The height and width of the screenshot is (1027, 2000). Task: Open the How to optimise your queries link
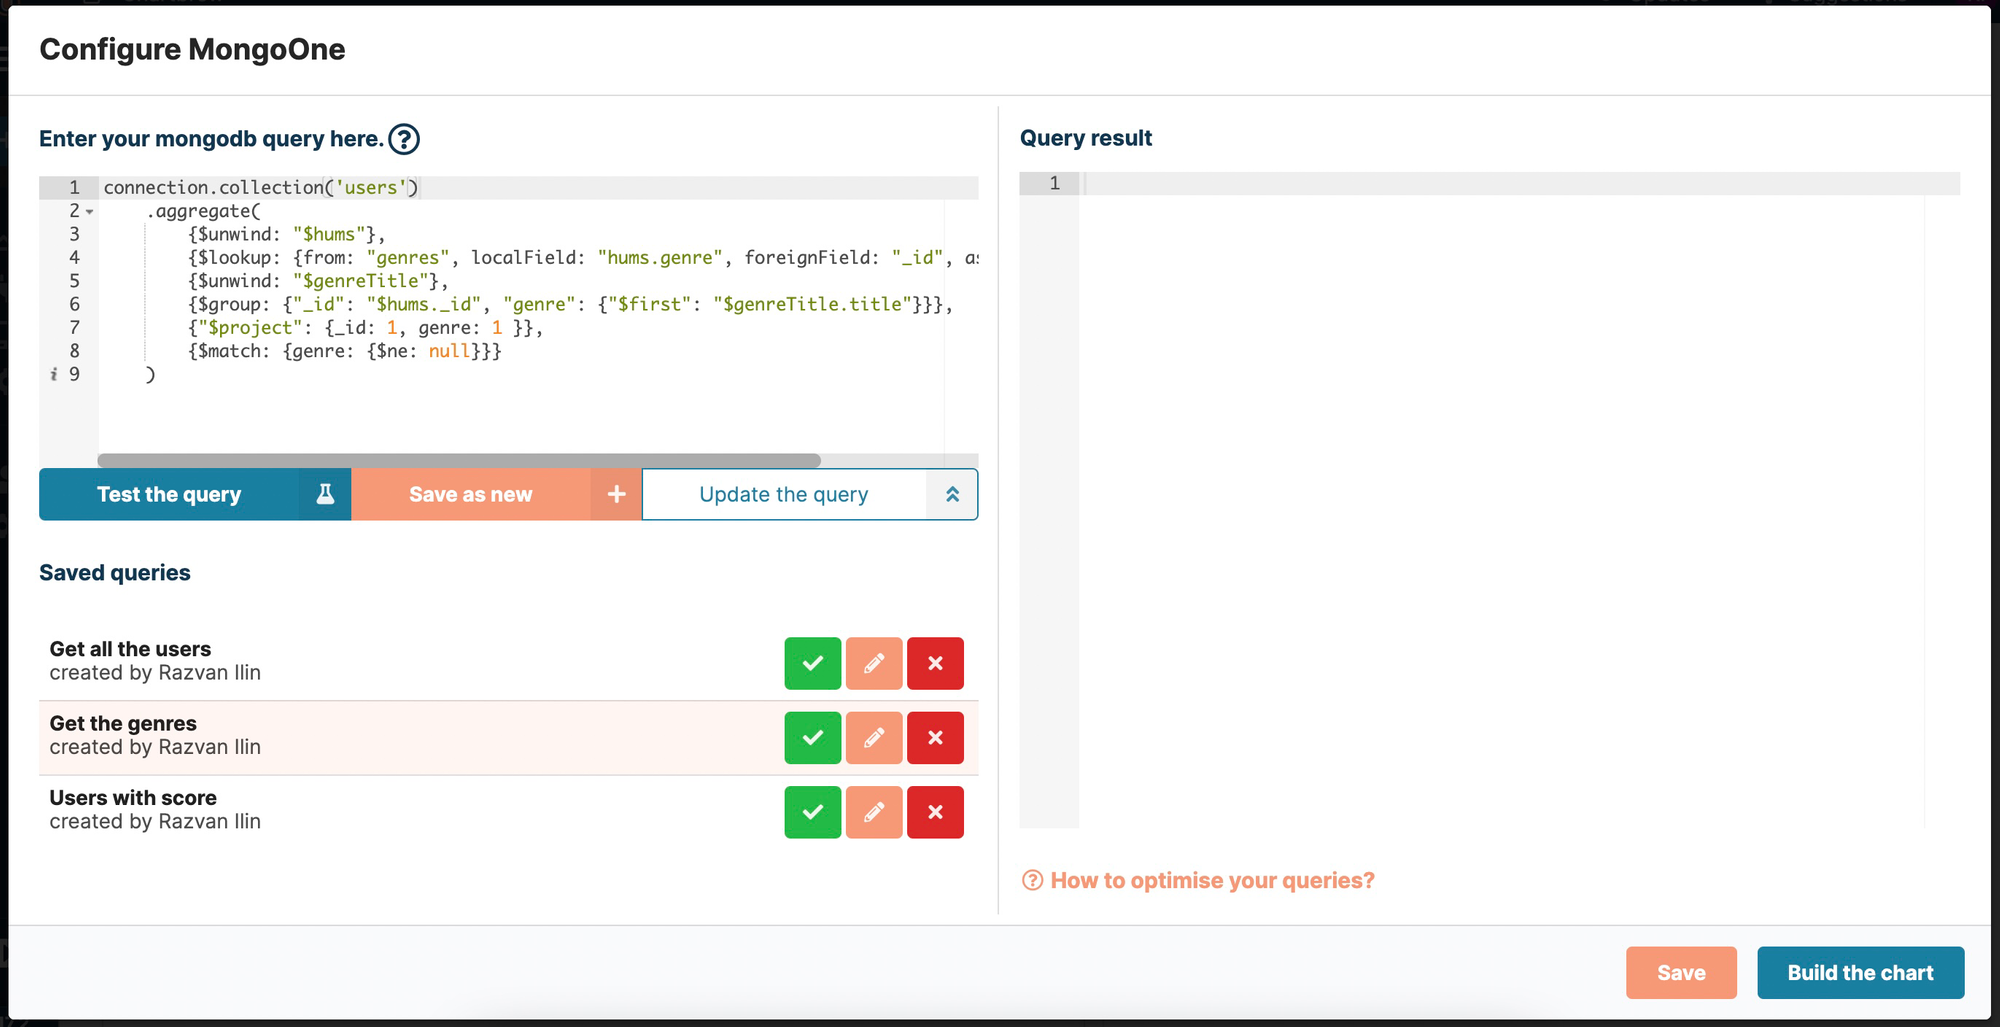tap(1212, 880)
